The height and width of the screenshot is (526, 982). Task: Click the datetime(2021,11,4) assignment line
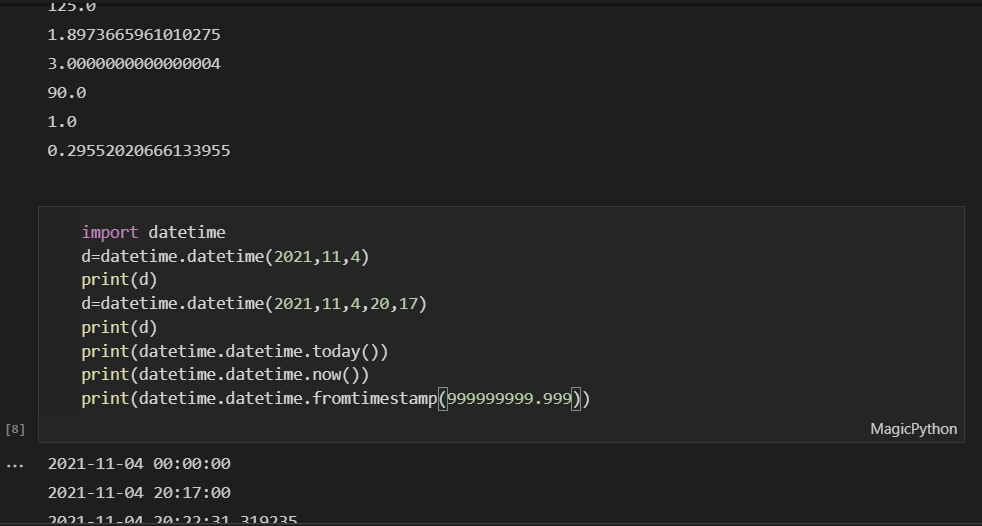[x=225, y=257]
